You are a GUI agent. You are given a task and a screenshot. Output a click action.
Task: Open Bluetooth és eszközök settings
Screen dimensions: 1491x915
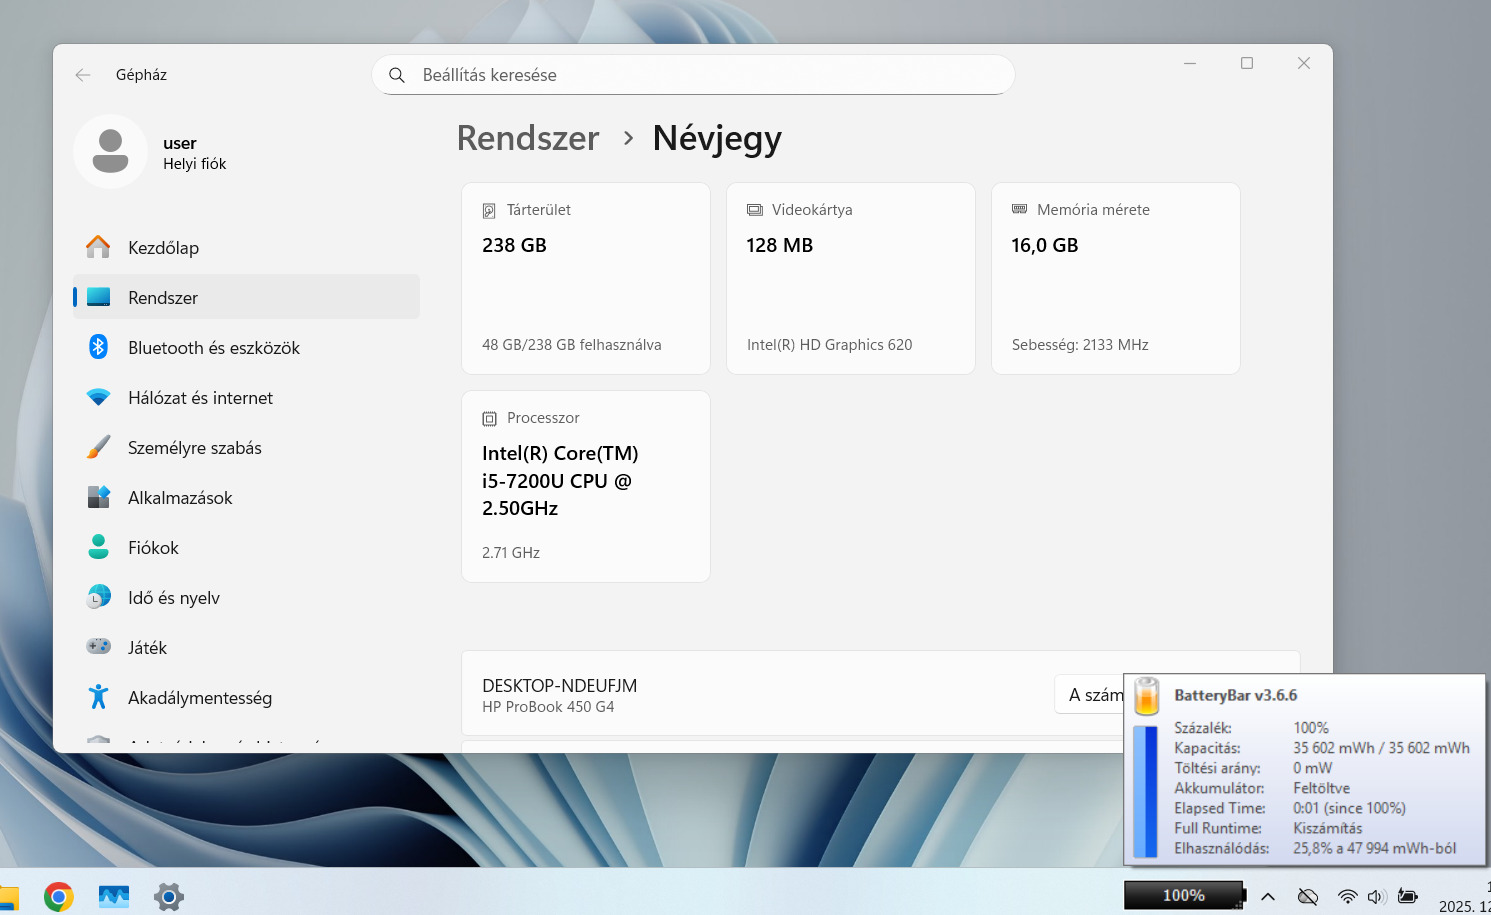click(x=246, y=347)
